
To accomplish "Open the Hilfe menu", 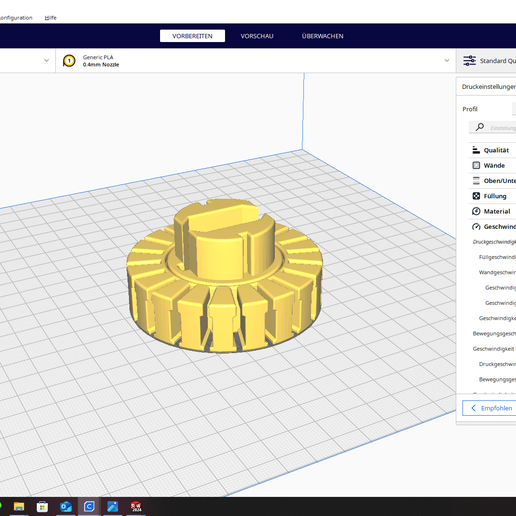I will pos(50,18).
